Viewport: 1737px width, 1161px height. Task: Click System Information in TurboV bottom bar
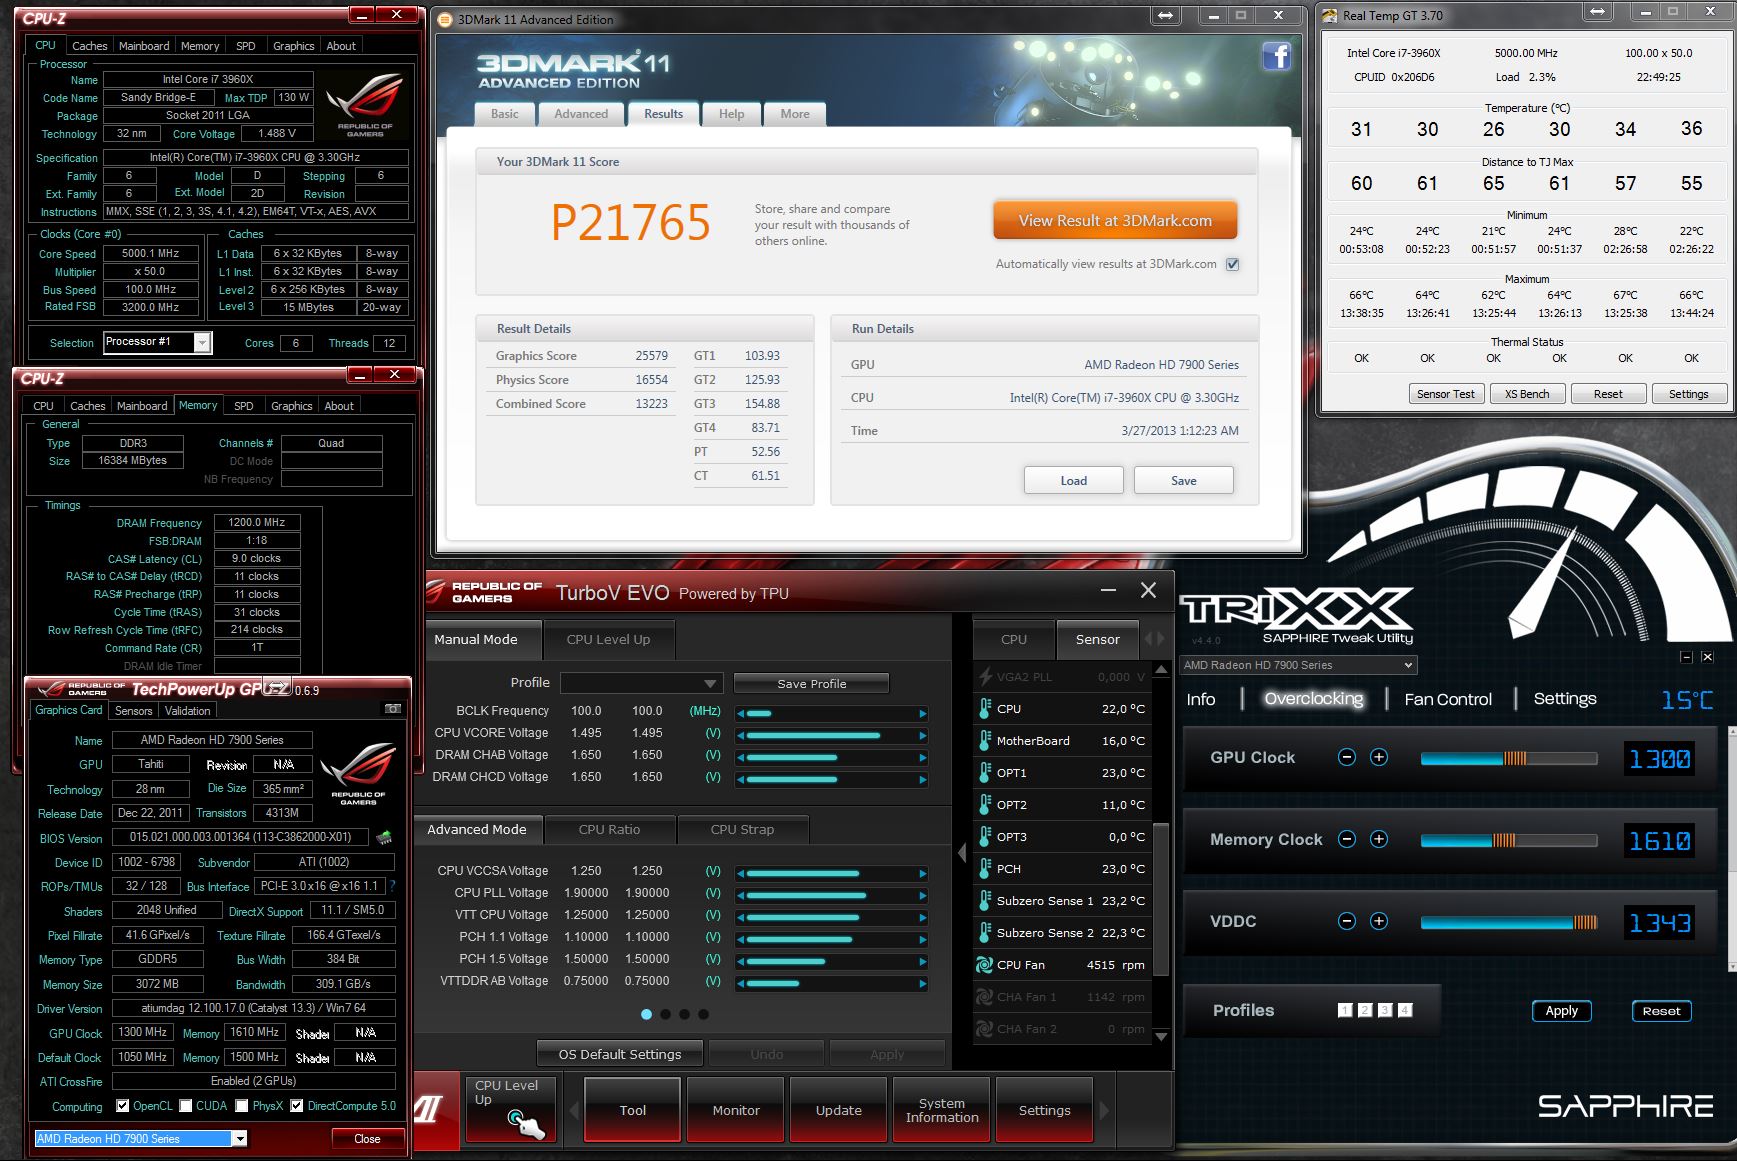click(941, 1110)
